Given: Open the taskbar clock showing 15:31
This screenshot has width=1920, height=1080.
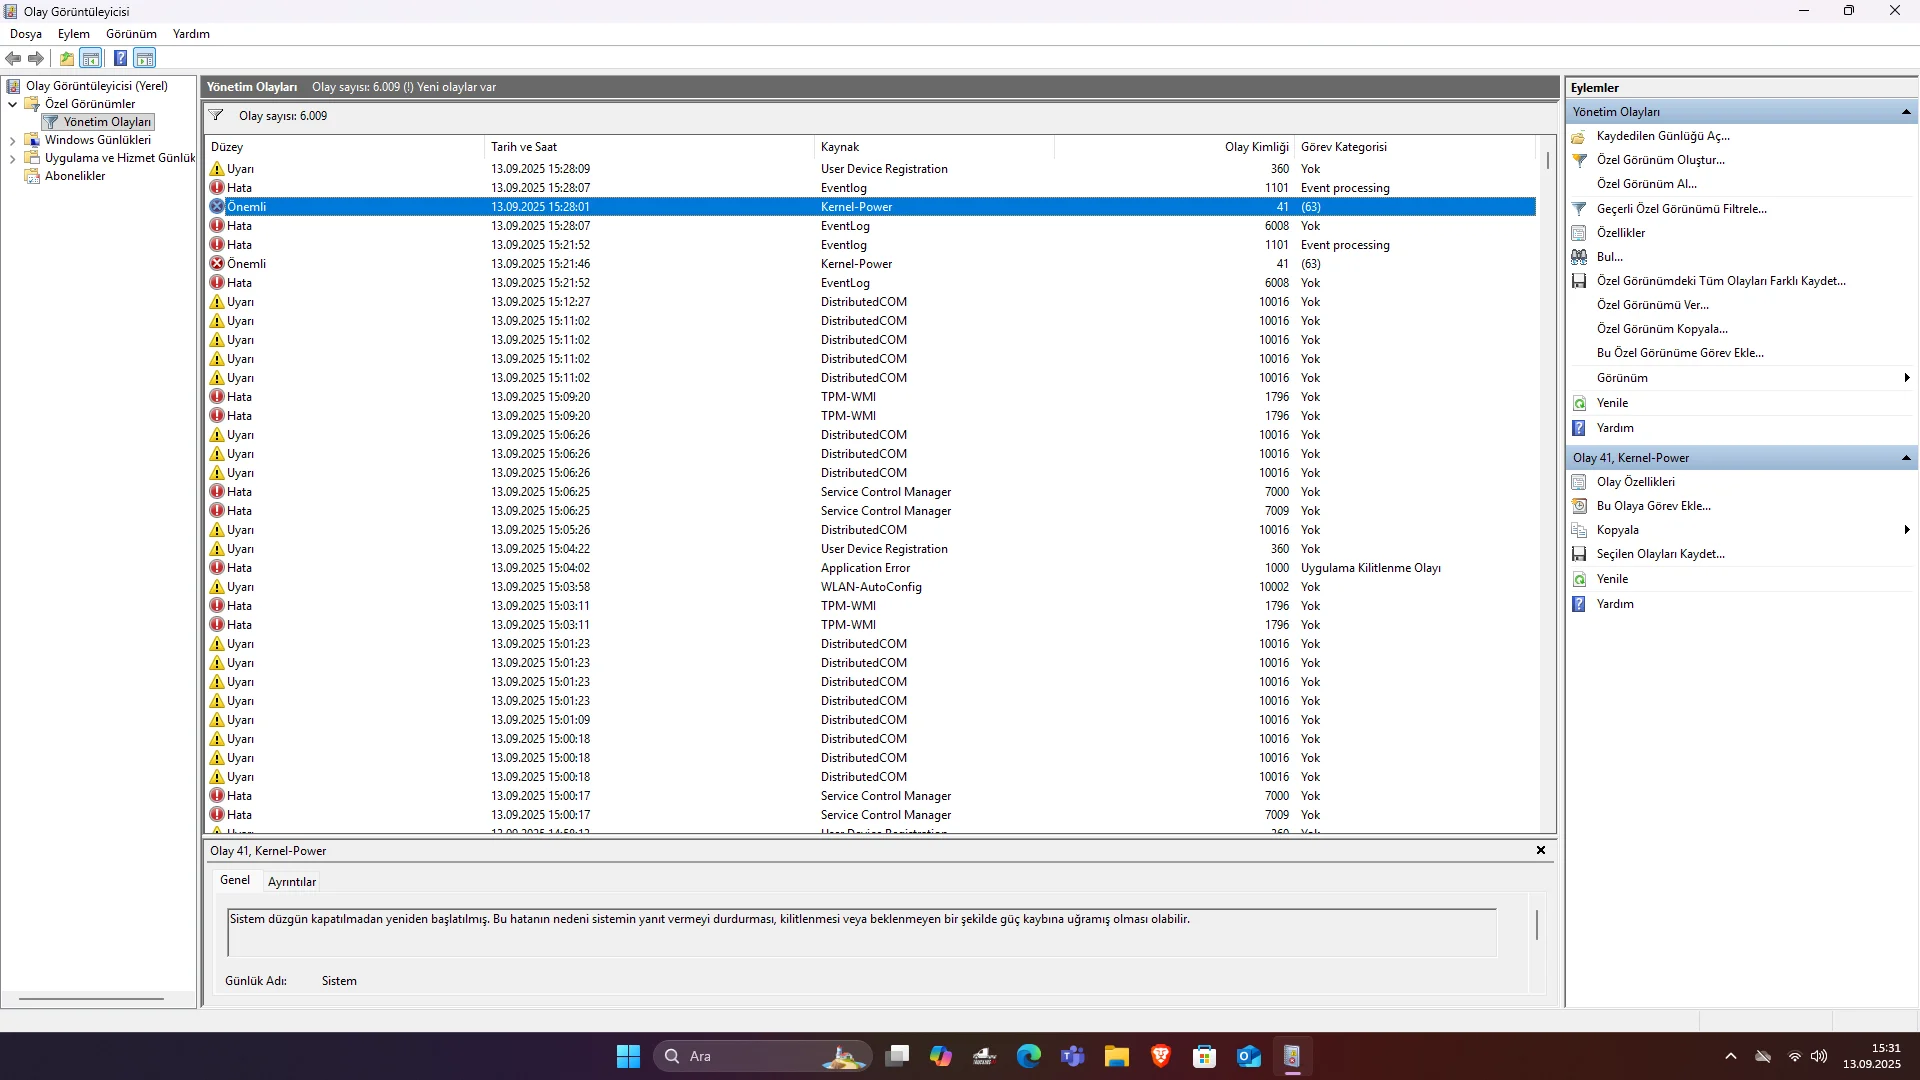Looking at the screenshot, I should (x=1872, y=1056).
